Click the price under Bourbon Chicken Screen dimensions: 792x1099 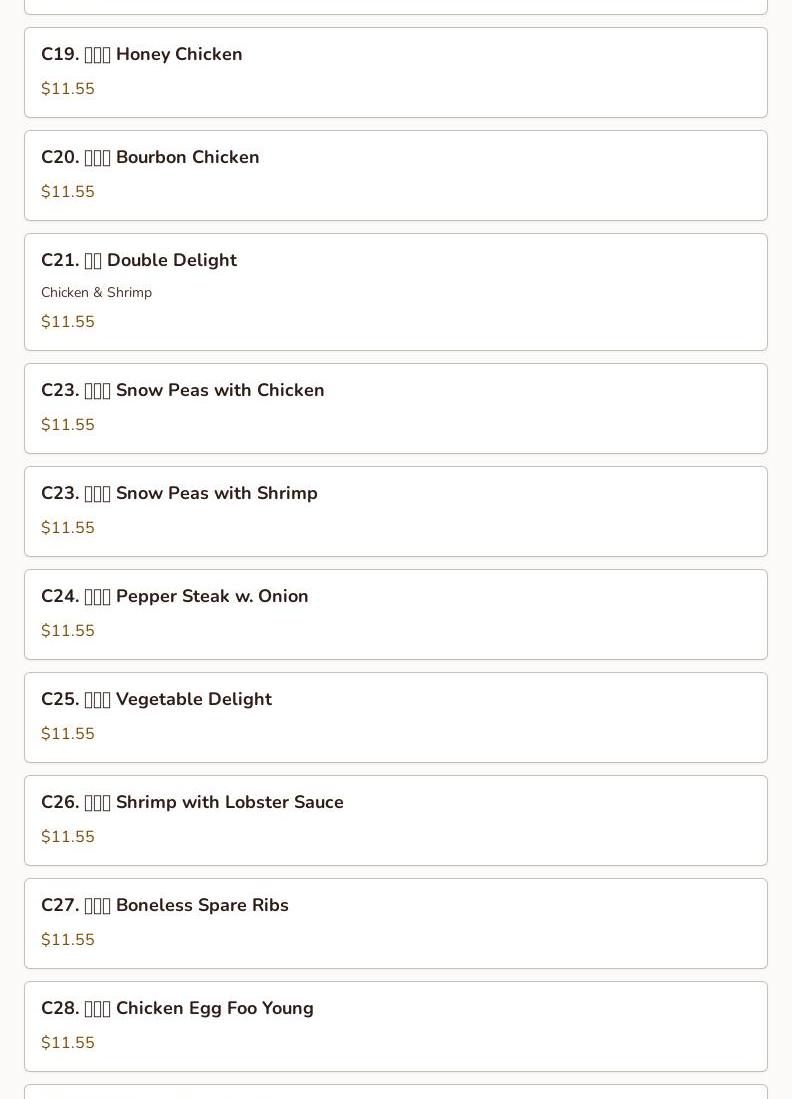click(68, 191)
